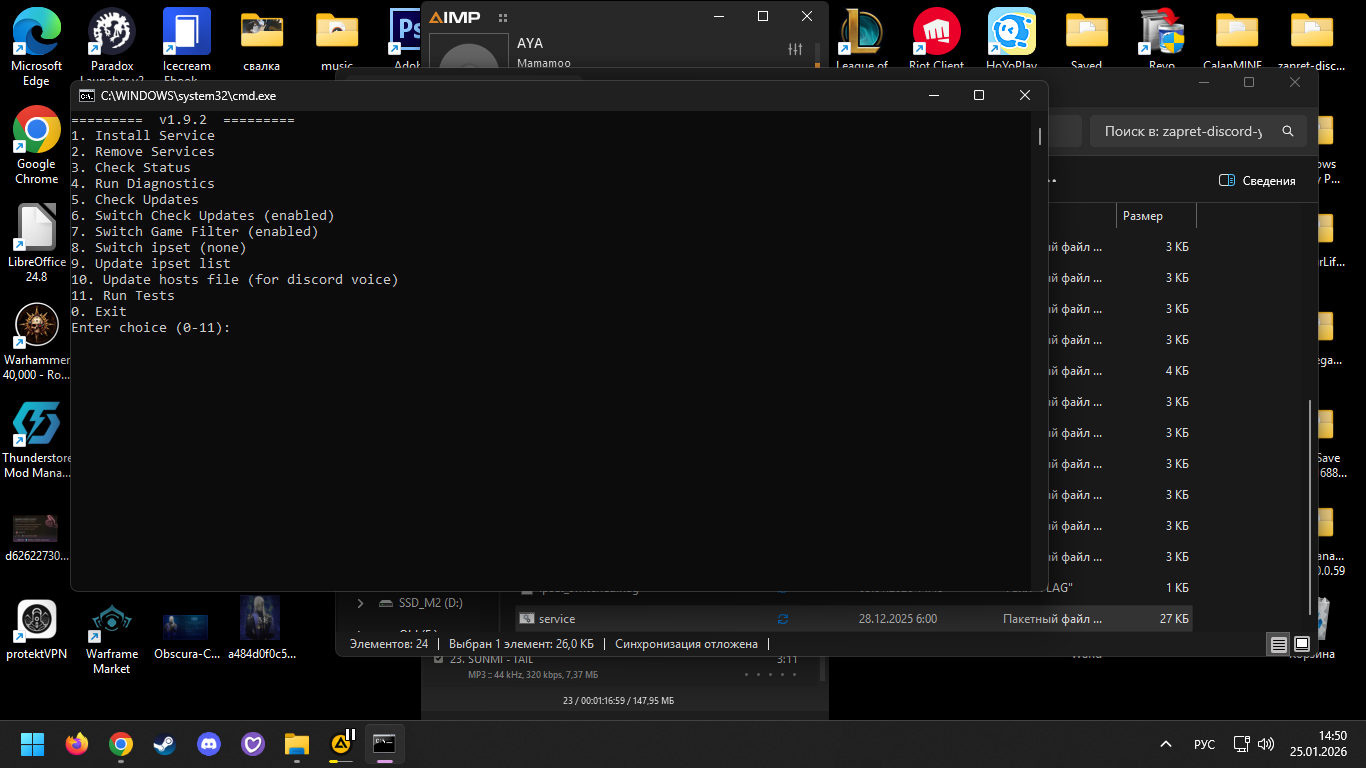Switch Explorer to large thumbnails view
The height and width of the screenshot is (768, 1366).
1302,645
